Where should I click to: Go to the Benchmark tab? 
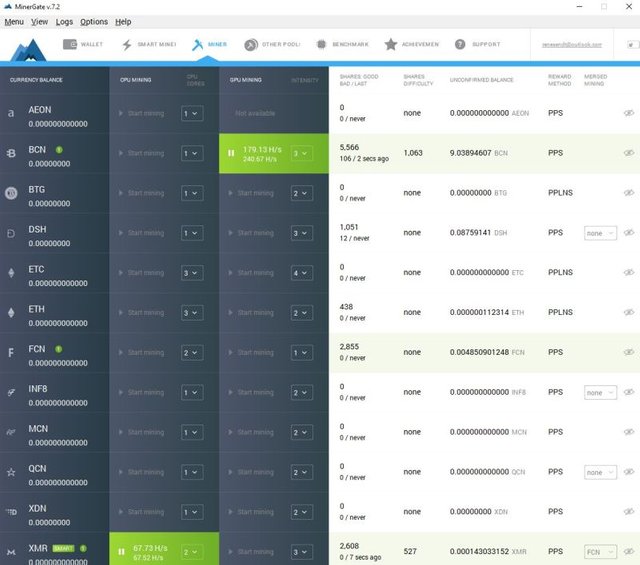tap(342, 44)
